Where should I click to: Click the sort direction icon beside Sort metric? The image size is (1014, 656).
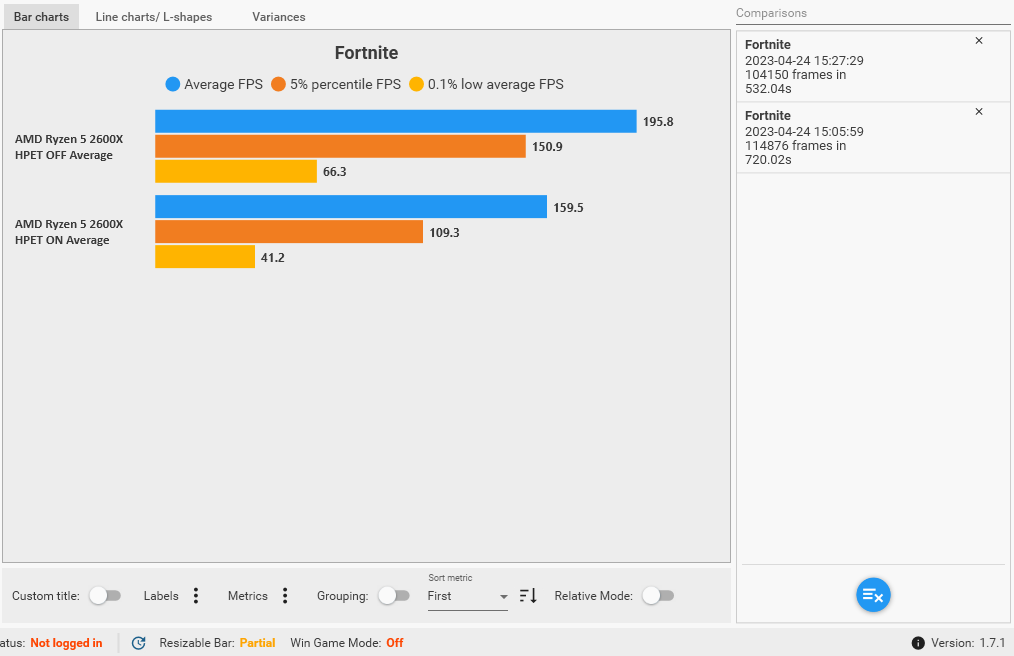tap(527, 595)
